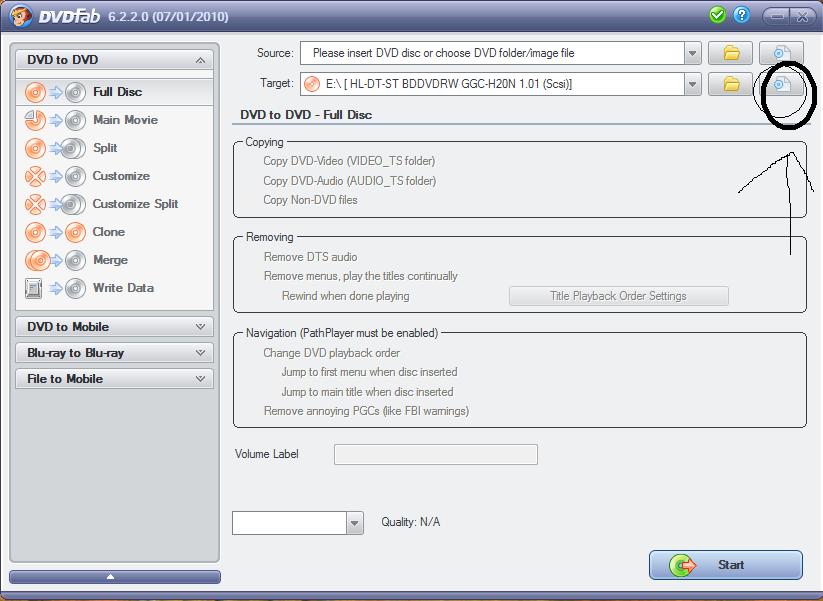823x601 pixels.
Task: Select the Full Disc copy mode
Action: coord(114,92)
